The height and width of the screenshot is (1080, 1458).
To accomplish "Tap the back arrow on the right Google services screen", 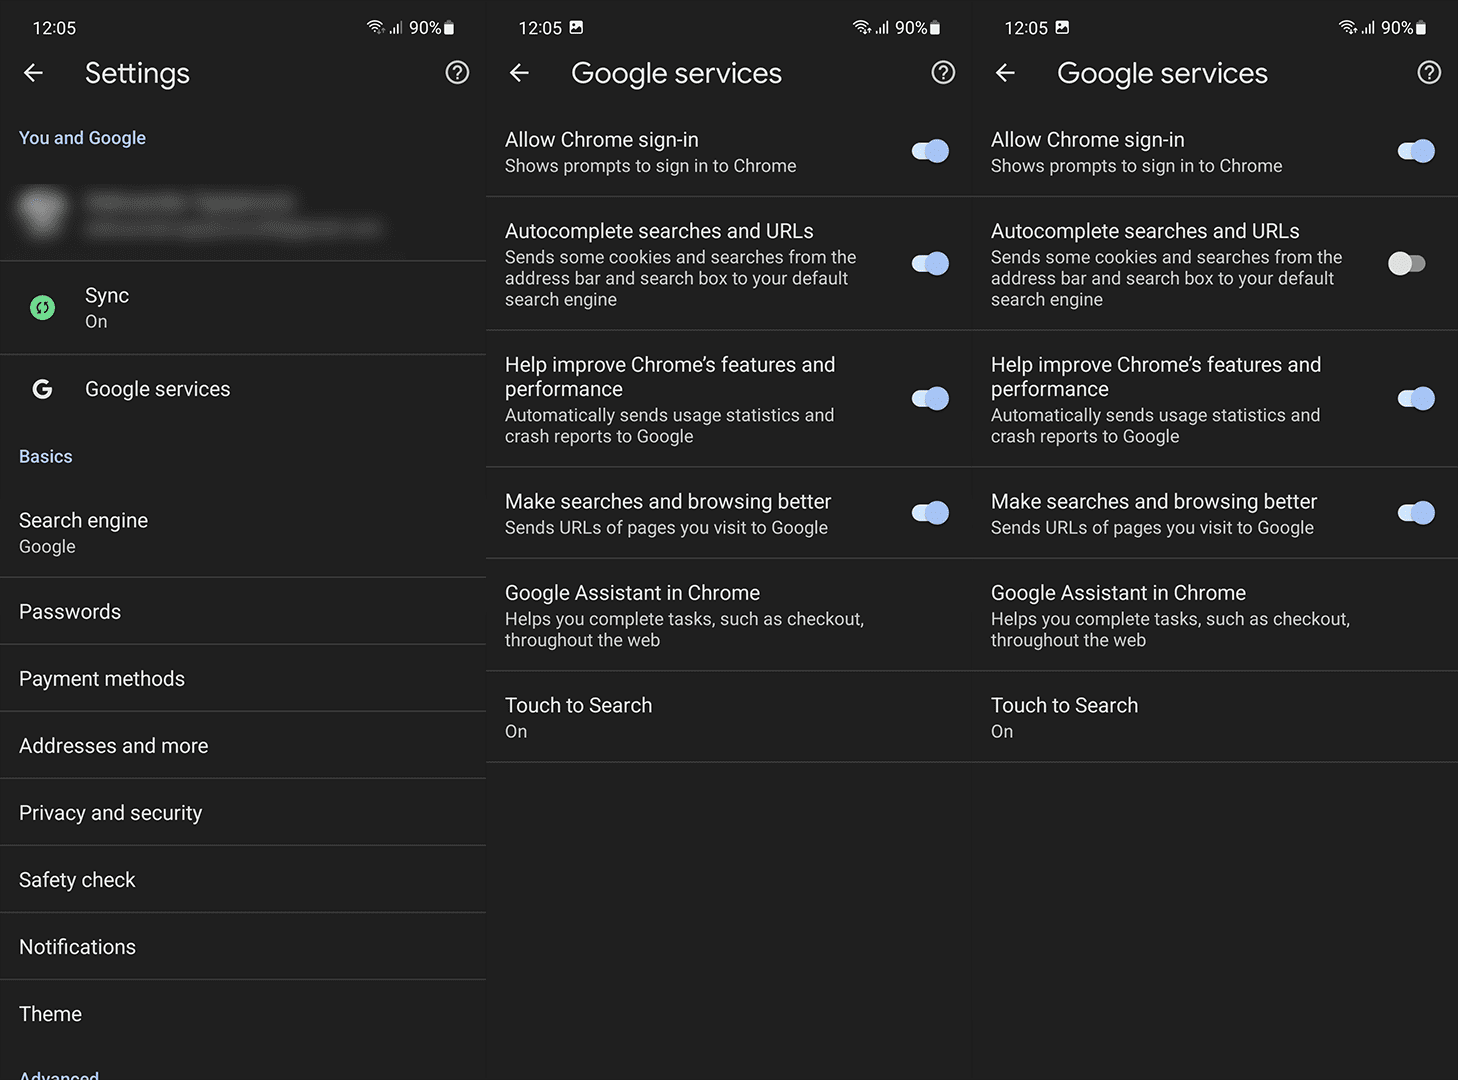I will 1005,73.
